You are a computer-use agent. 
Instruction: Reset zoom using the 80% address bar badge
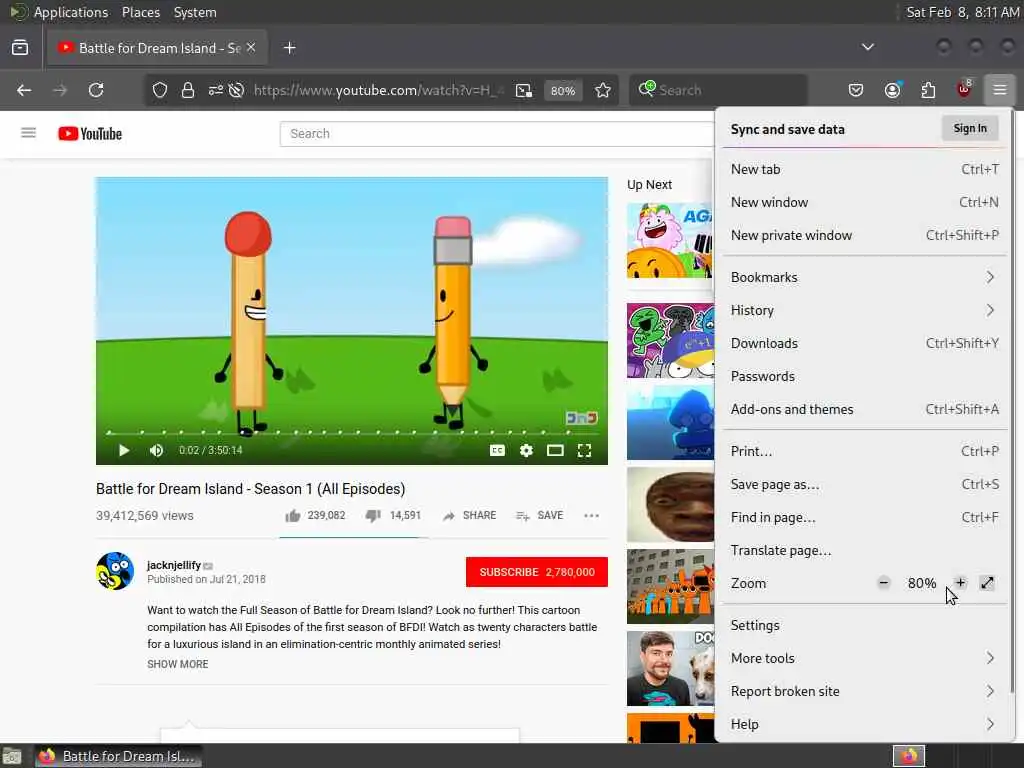(x=562, y=91)
